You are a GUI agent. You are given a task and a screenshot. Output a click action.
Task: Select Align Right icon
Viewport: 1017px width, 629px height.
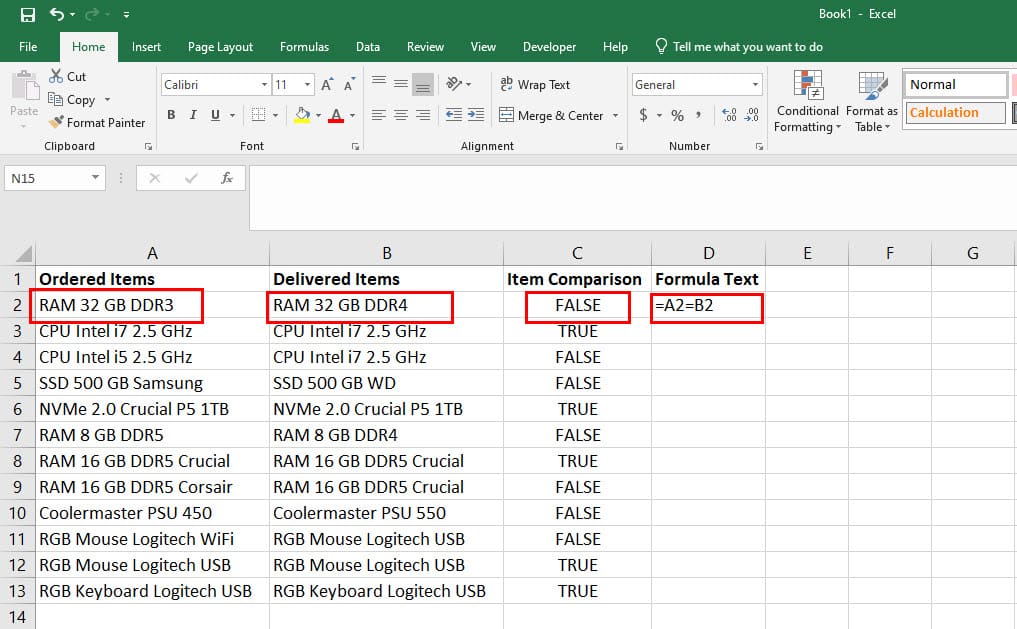tap(423, 115)
